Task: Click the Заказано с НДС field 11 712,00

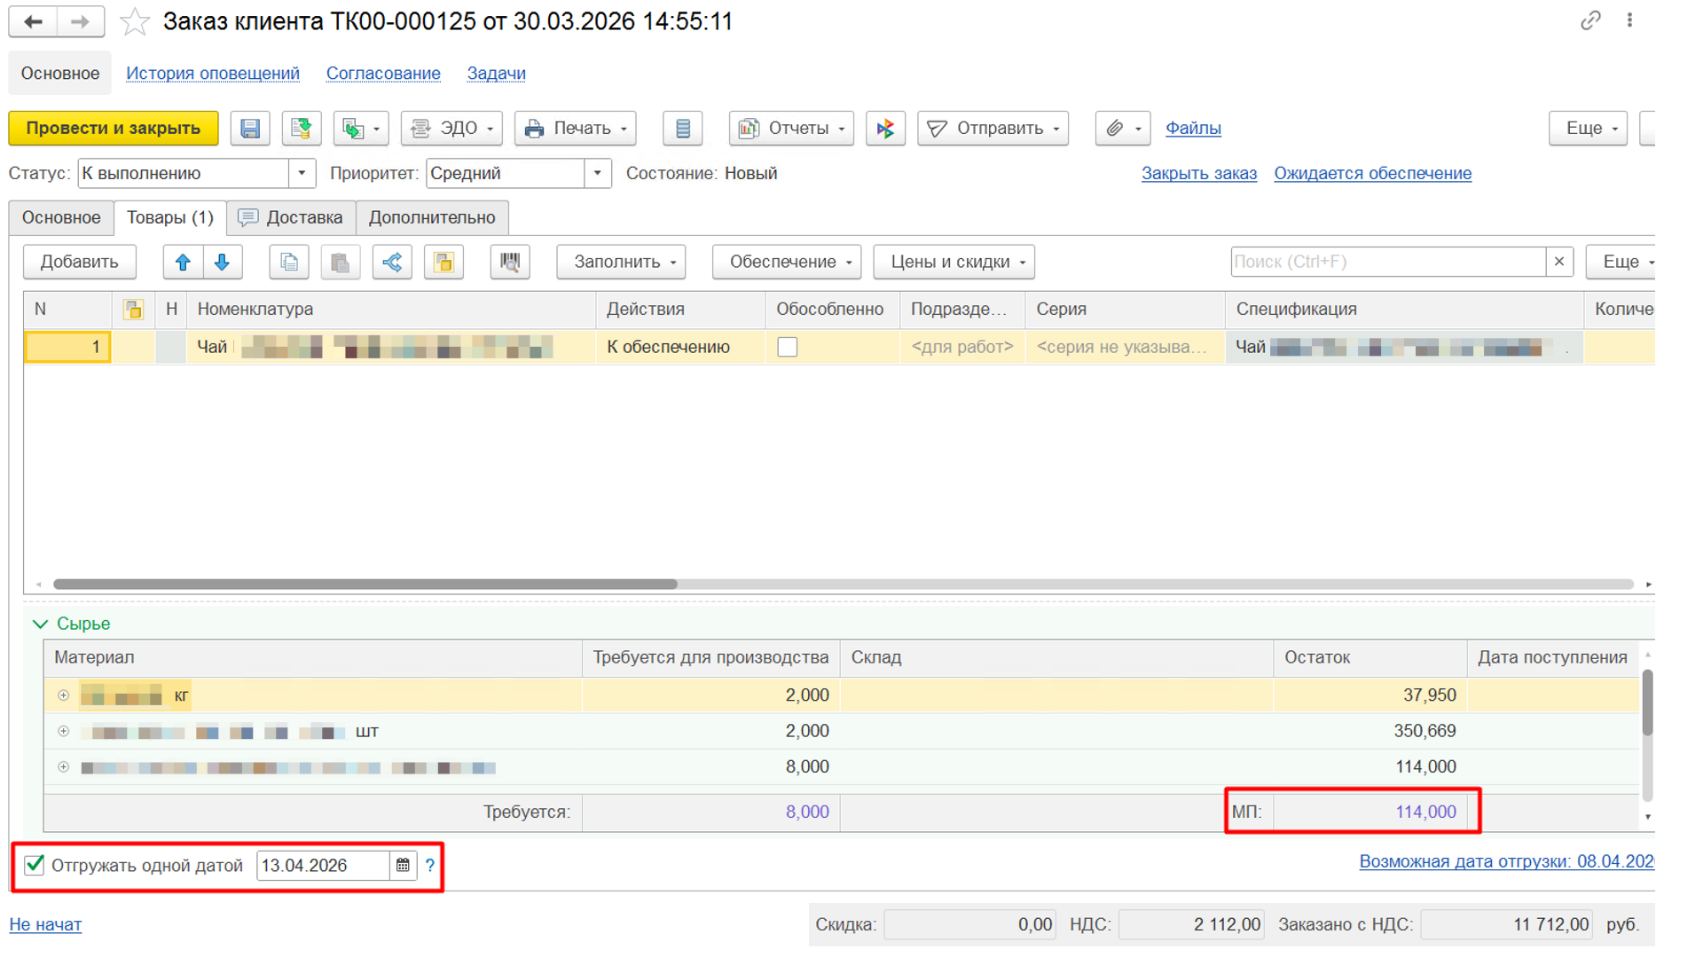Action: pos(1508,925)
